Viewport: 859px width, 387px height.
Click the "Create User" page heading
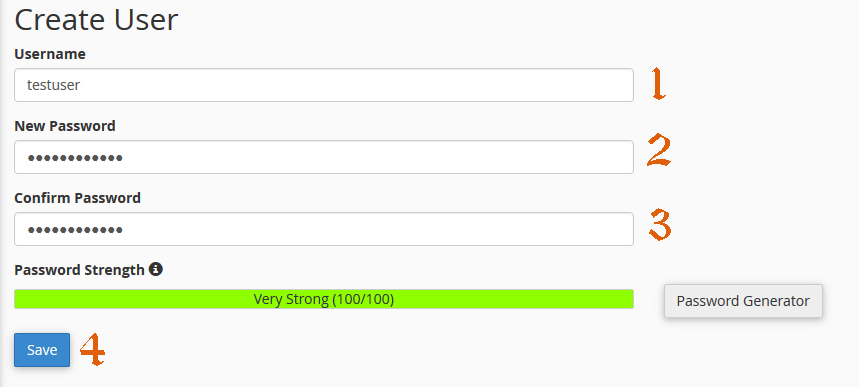(96, 20)
